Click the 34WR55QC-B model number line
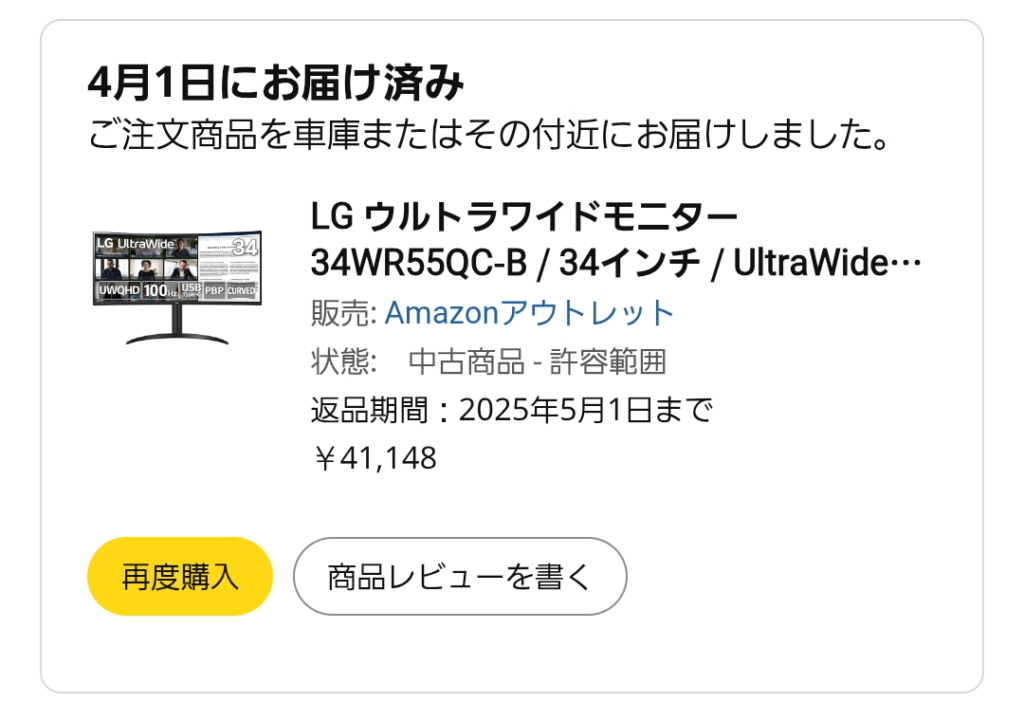 pos(418,264)
